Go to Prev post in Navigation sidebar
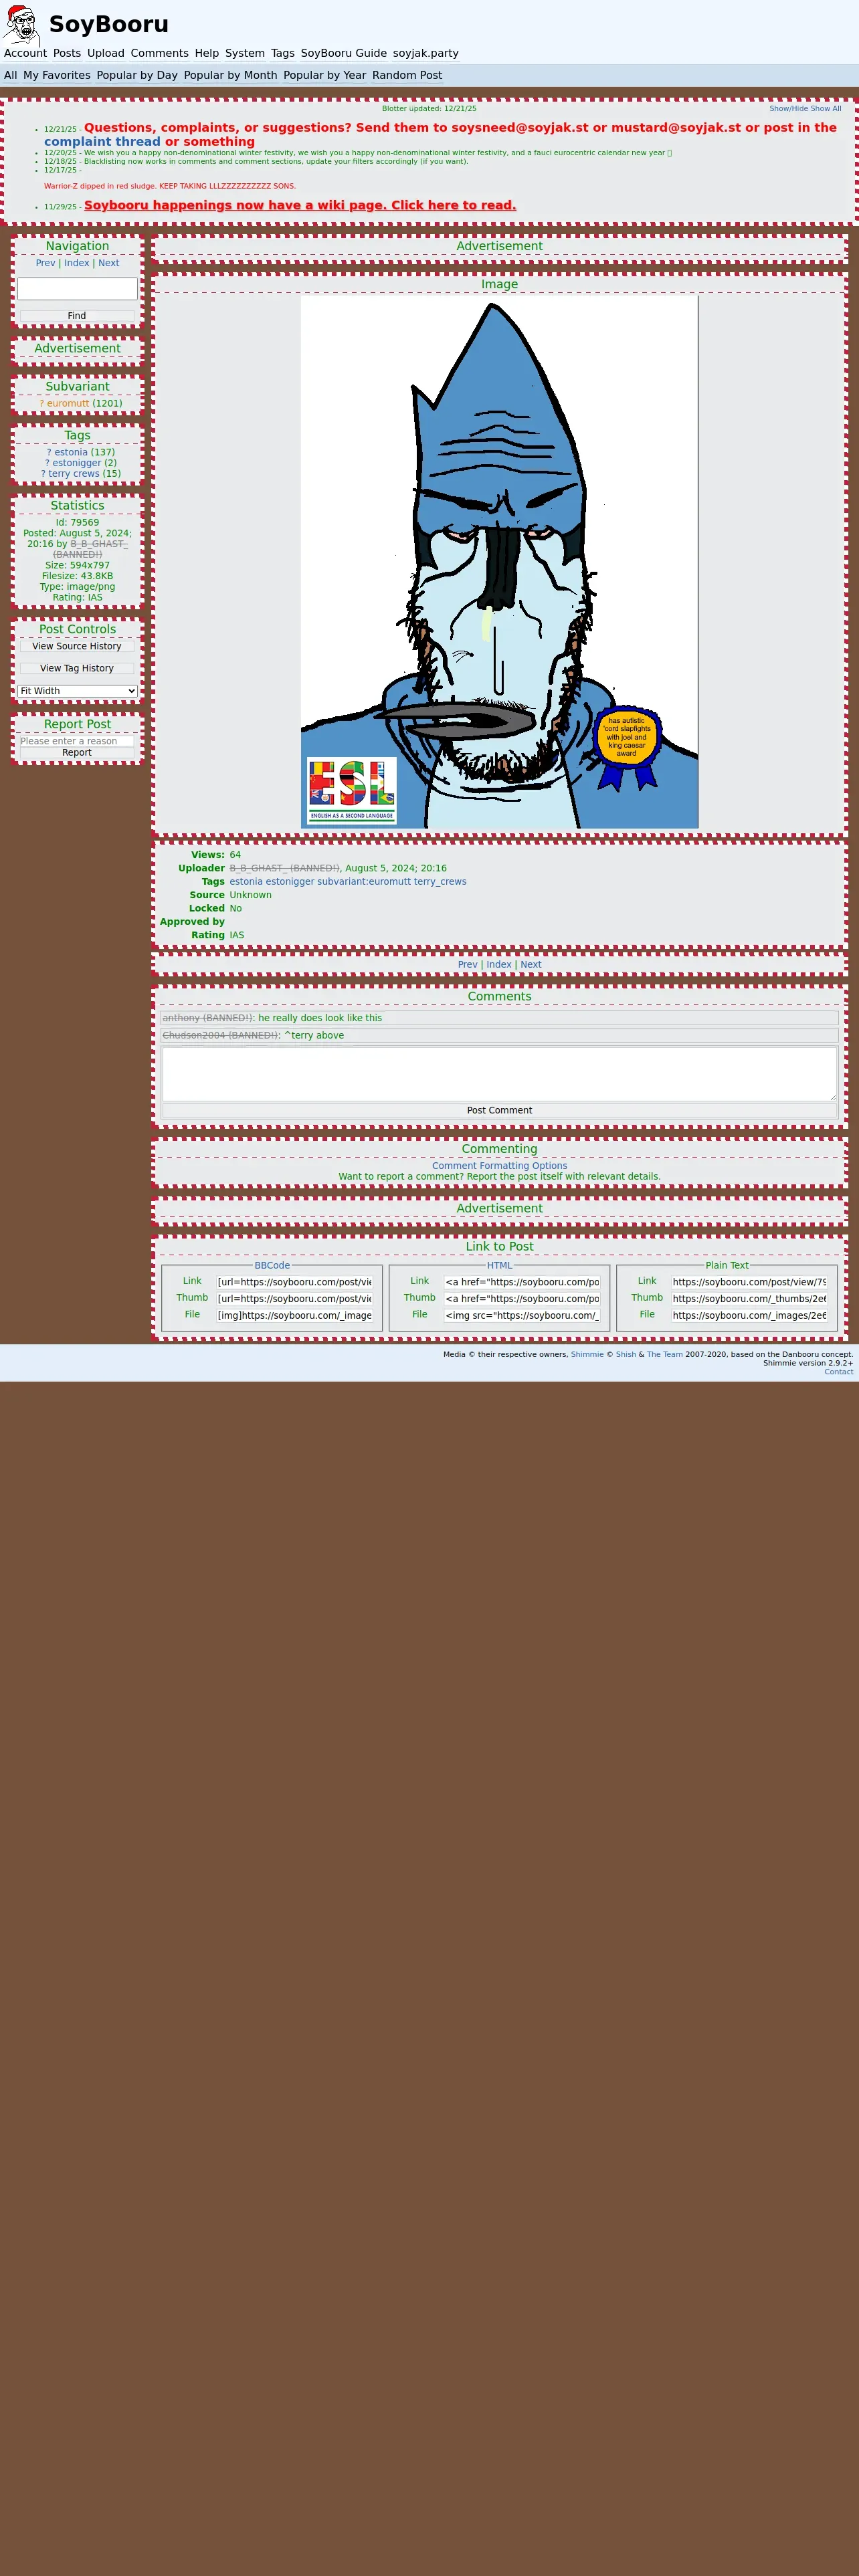 coord(45,263)
